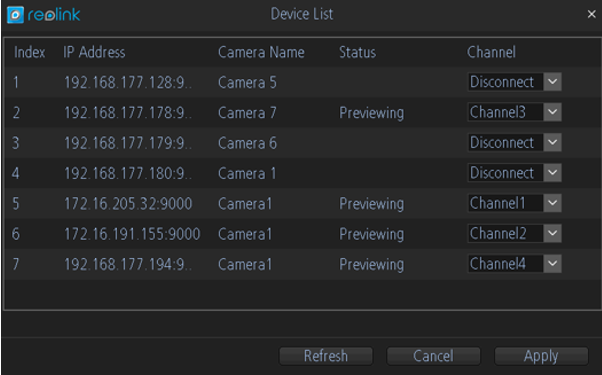Cancel the device list changes
Viewport: 602px width, 375px height.
tap(433, 356)
